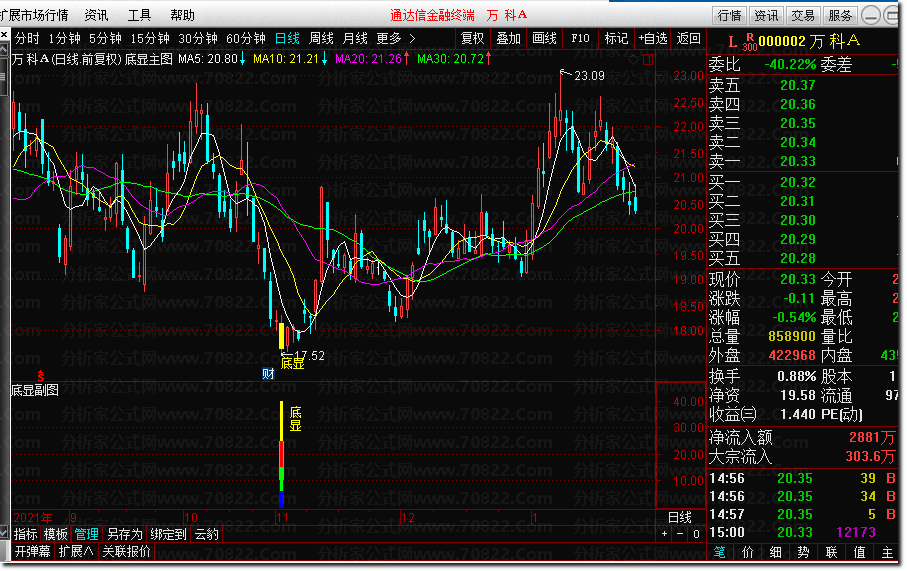
Task: Open the 帮助 menu
Action: coord(182,15)
